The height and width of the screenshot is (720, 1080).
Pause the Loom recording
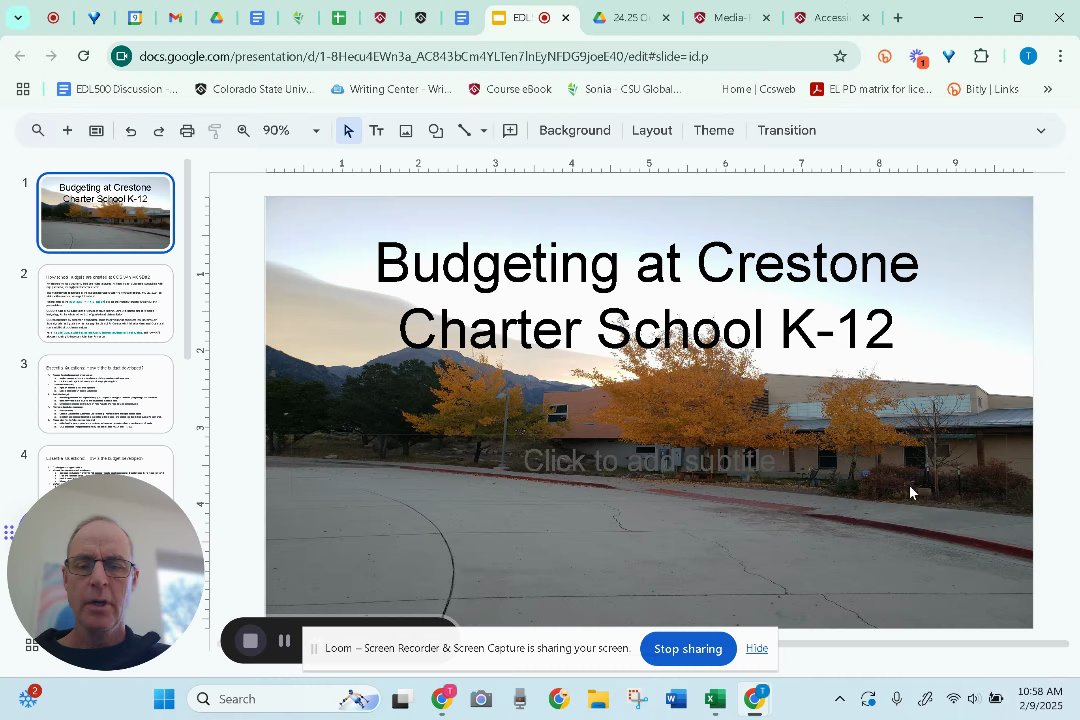click(x=284, y=641)
